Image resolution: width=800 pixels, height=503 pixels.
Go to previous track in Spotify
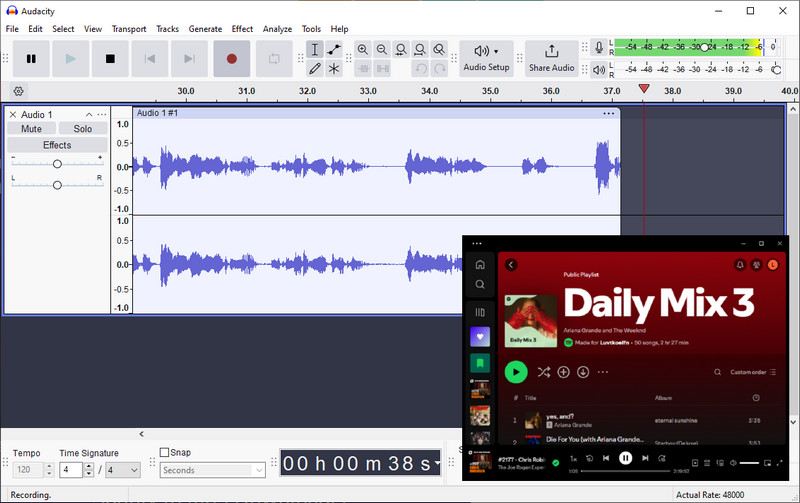[x=606, y=458]
